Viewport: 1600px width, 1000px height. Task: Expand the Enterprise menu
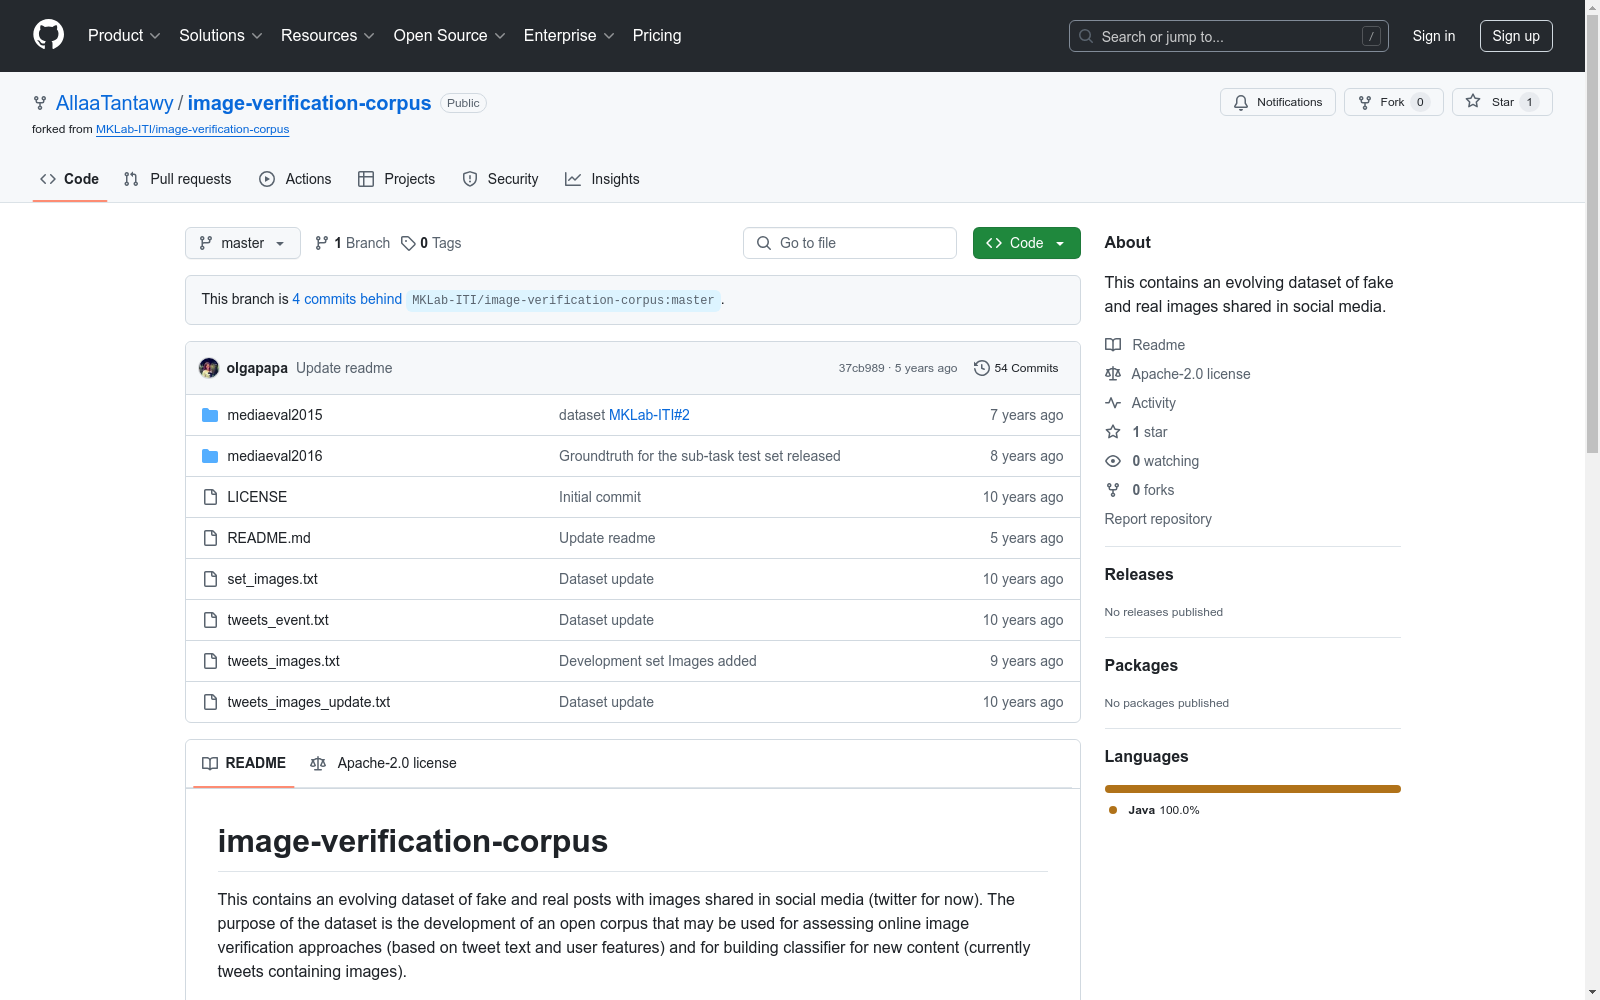[x=569, y=36]
